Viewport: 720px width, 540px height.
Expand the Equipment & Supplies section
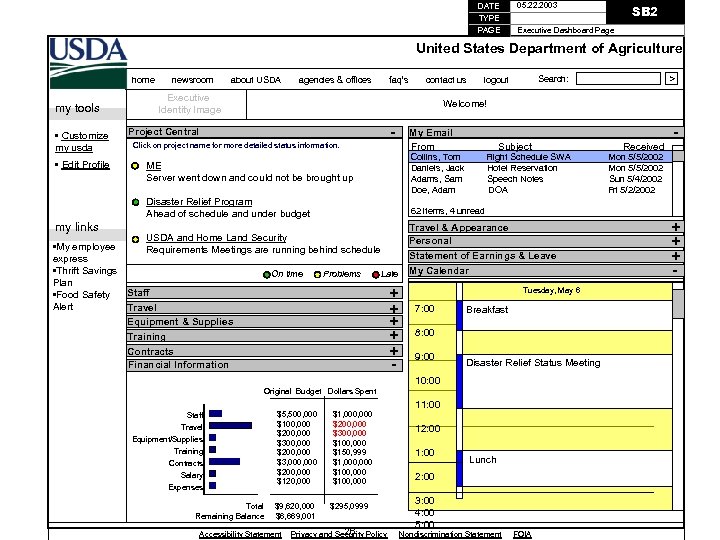394,321
